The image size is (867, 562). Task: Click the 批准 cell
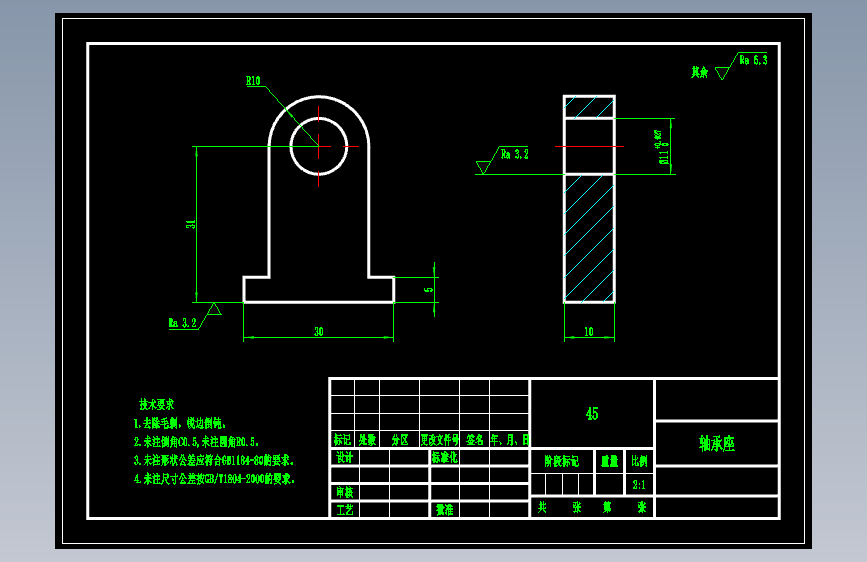[445, 509]
